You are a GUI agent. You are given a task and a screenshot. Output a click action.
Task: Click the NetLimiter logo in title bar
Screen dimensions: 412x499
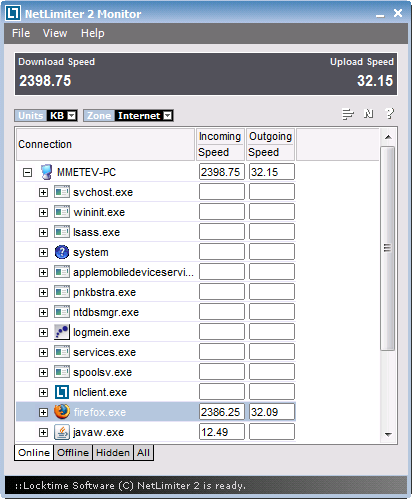pyautogui.click(x=14, y=13)
